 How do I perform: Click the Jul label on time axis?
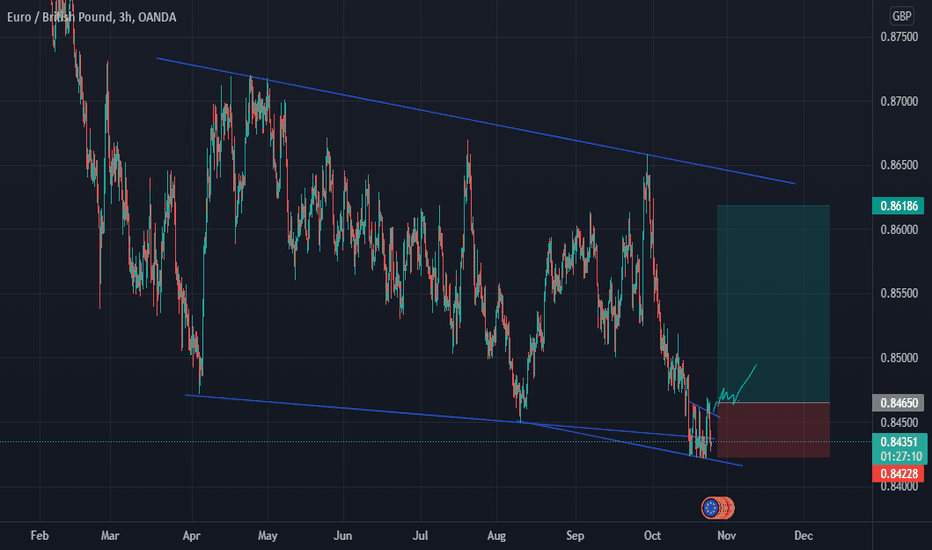click(x=420, y=536)
